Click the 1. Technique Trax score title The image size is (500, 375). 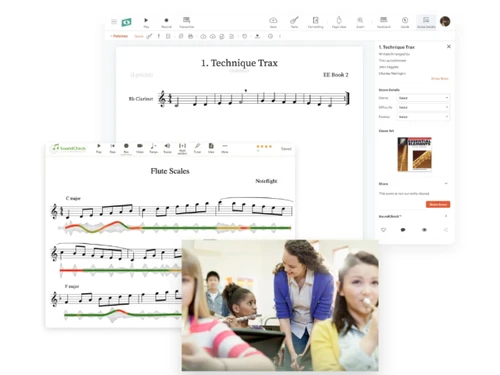239,63
